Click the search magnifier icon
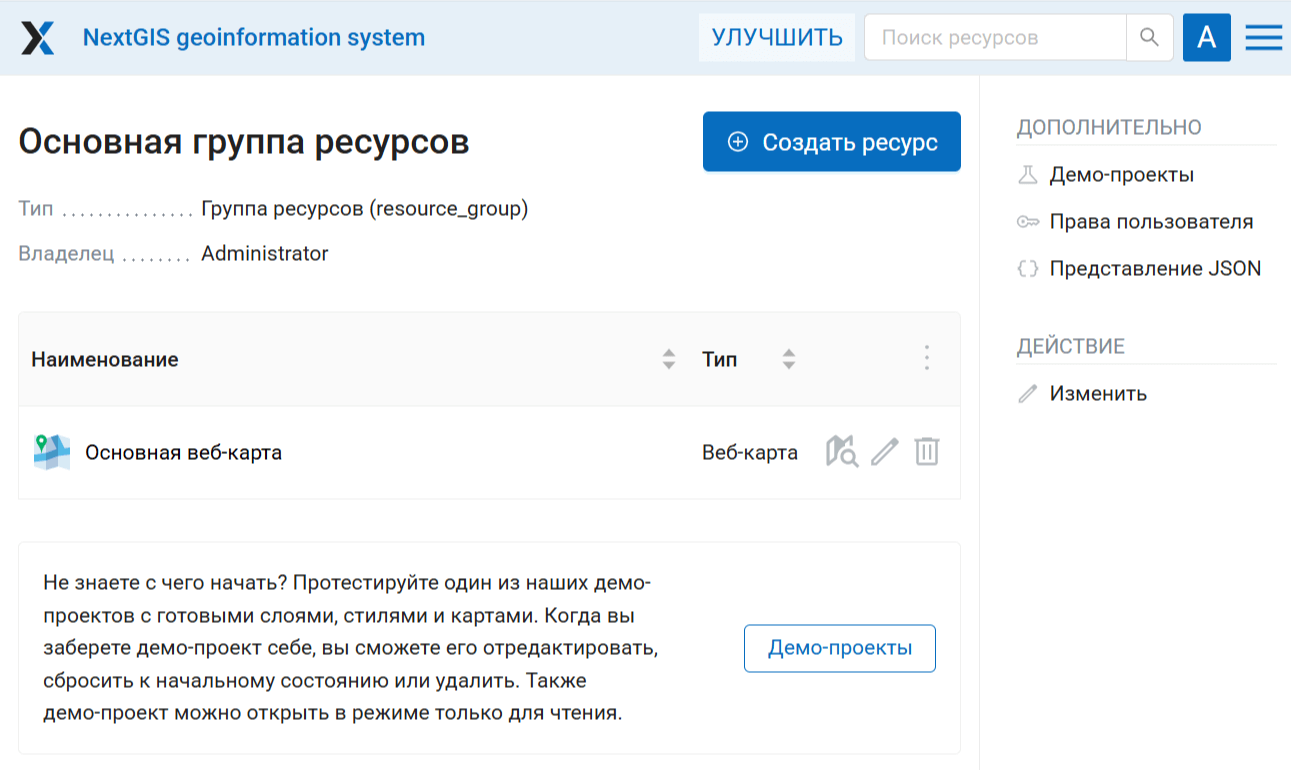The image size is (1291, 770). point(1149,38)
